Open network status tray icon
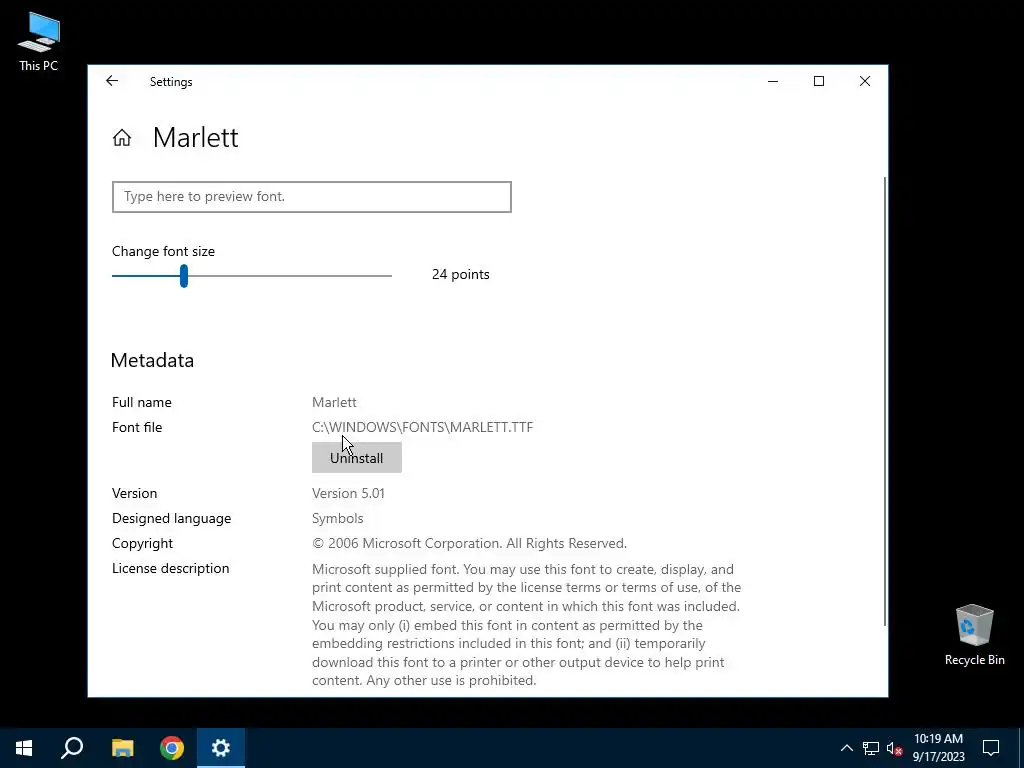1024x768 pixels. pos(871,748)
